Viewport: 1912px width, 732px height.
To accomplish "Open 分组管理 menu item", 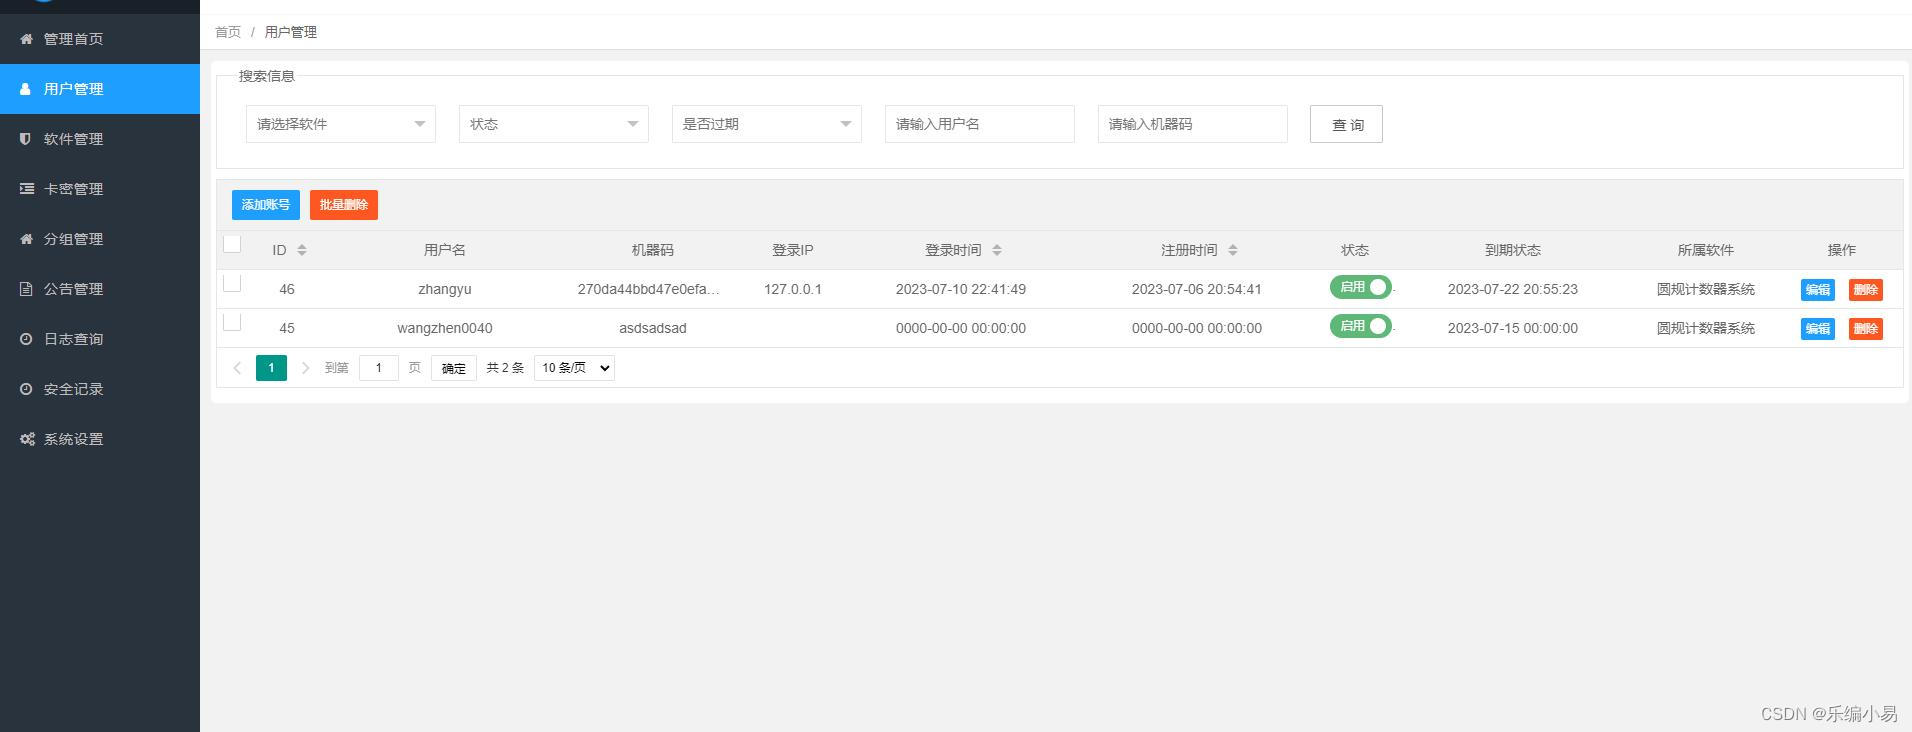I will pyautogui.click(x=100, y=239).
